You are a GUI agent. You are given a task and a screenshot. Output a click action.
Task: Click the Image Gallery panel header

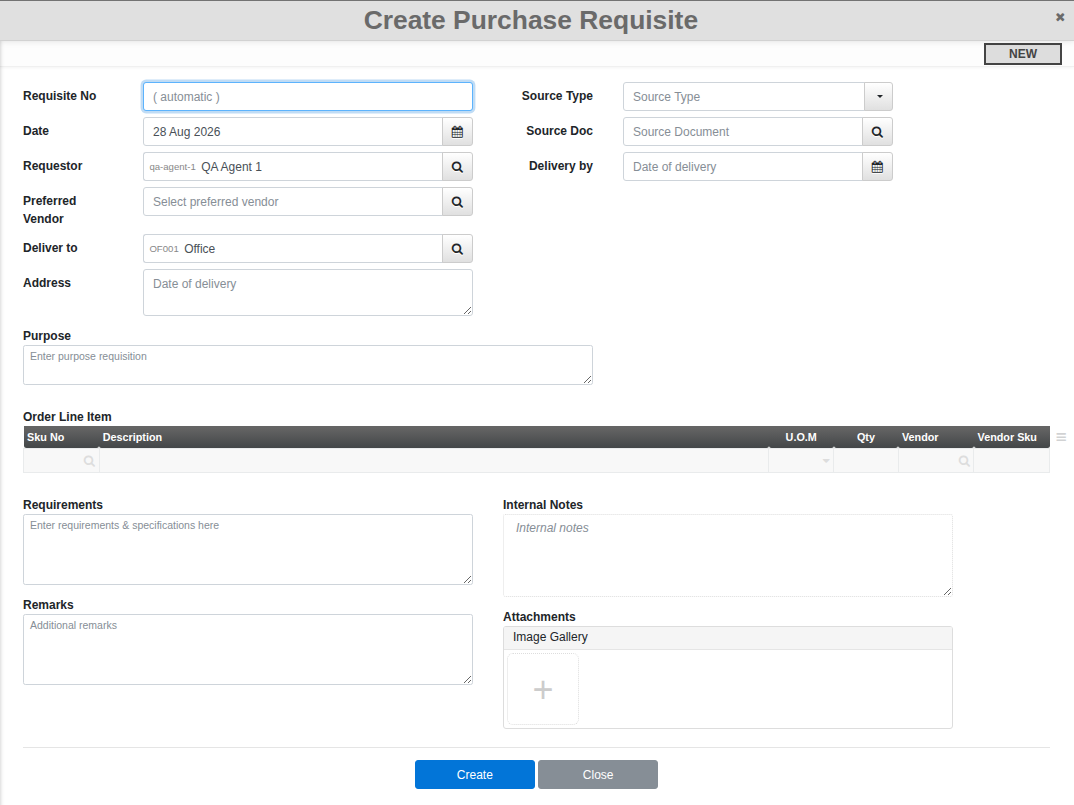click(x=727, y=638)
